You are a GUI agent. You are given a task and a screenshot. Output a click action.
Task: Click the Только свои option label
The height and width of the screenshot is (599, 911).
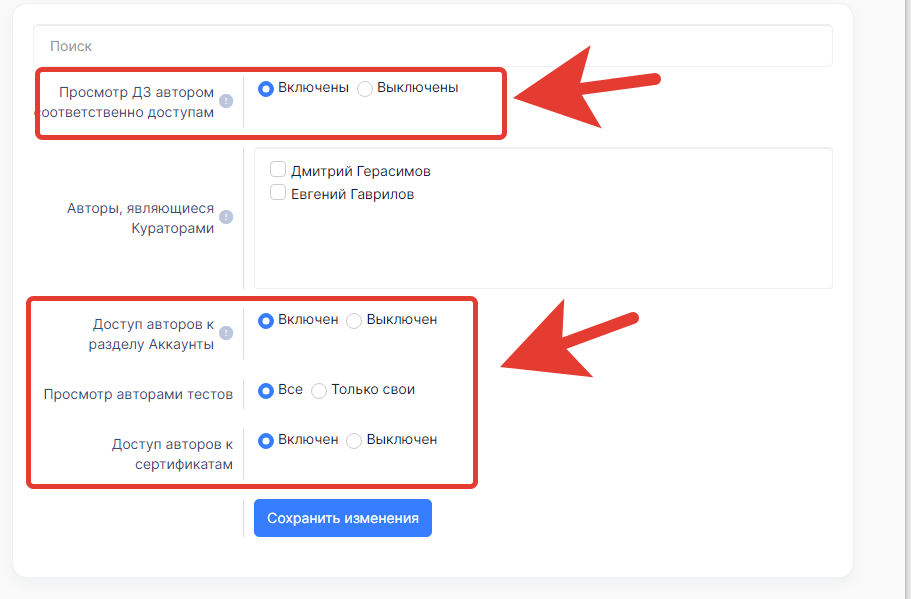373,389
